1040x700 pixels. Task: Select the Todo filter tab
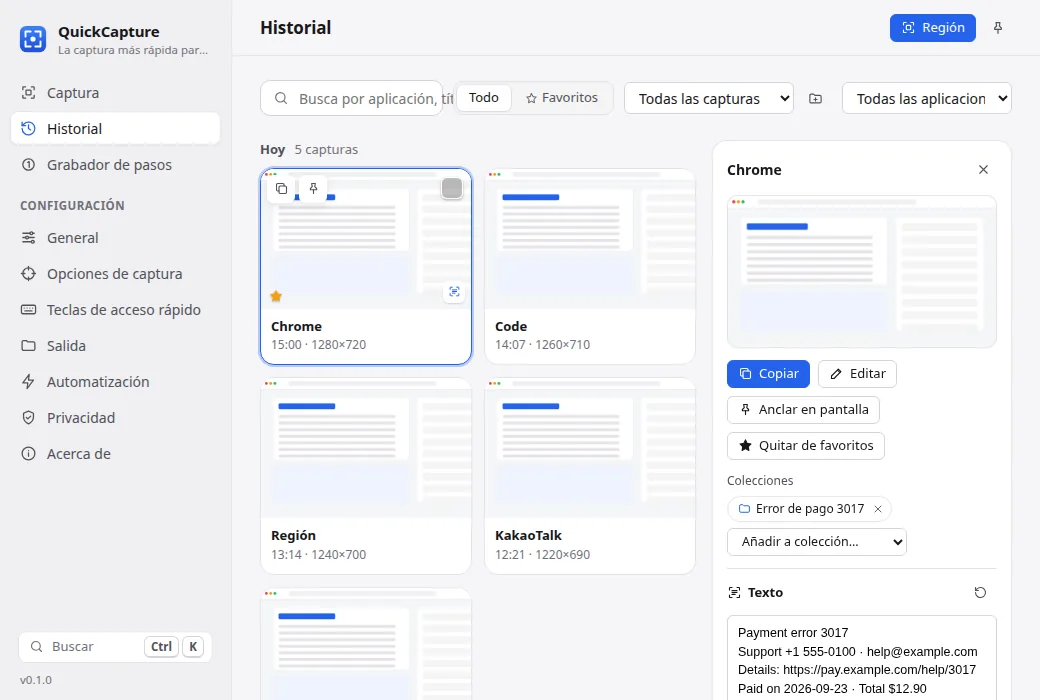pos(484,98)
